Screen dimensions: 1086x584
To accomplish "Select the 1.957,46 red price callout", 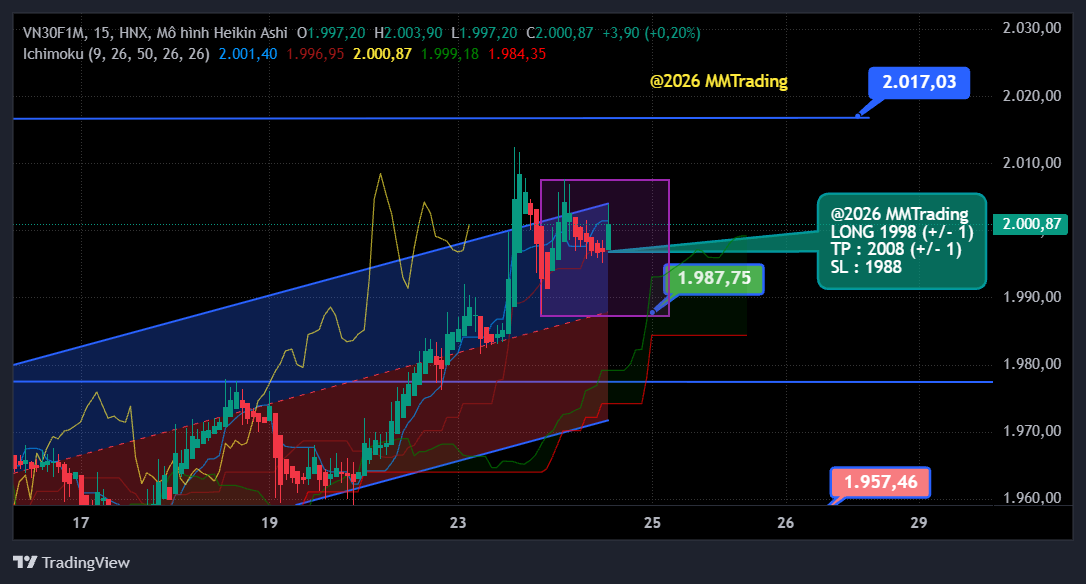I will click(880, 482).
